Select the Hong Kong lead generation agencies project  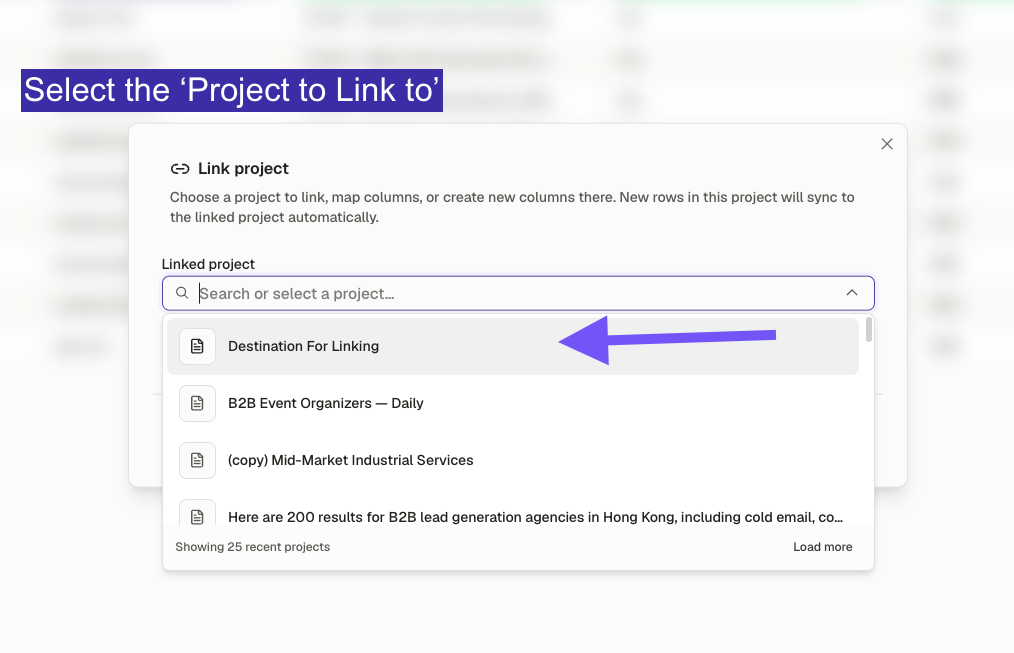512,514
